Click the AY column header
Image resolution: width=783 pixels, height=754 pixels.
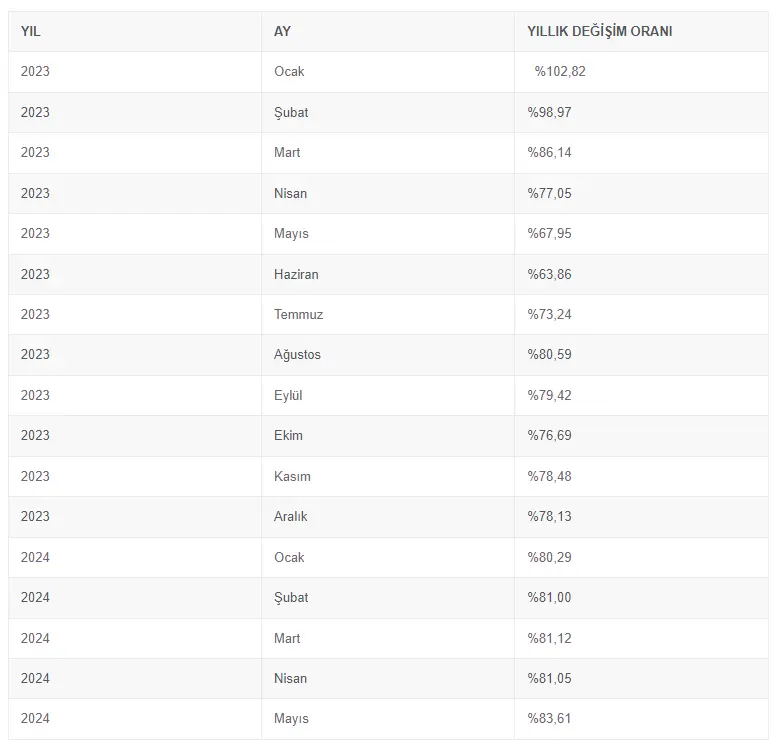[x=388, y=31]
